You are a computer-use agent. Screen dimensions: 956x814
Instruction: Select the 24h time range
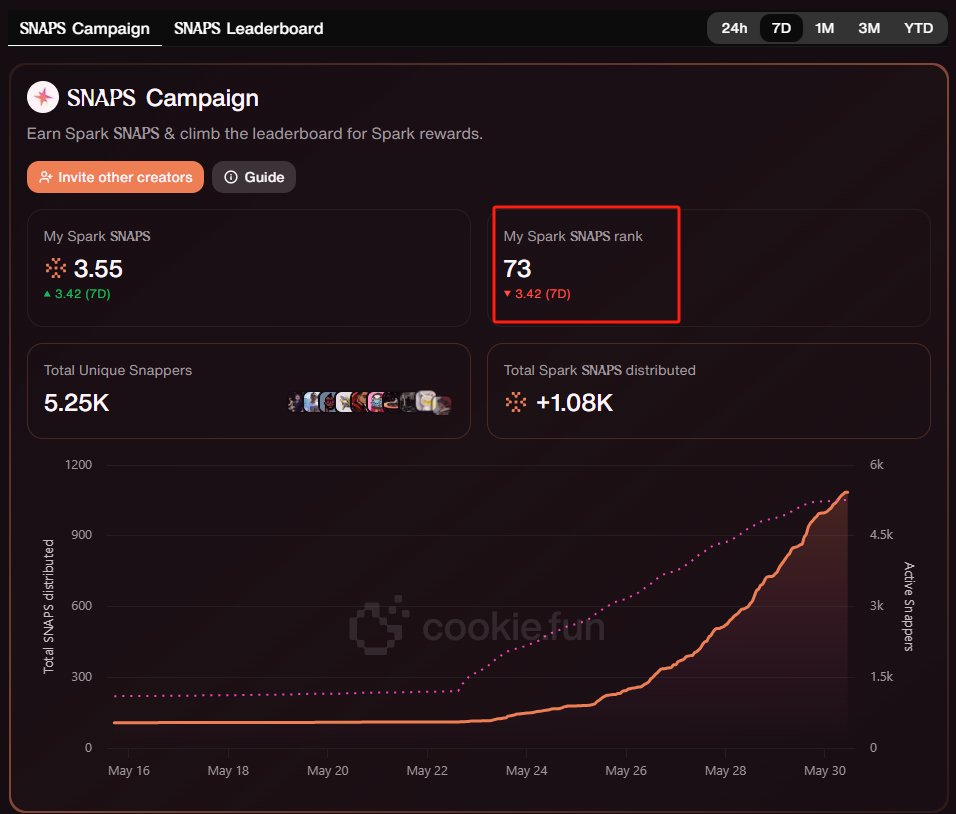click(734, 28)
